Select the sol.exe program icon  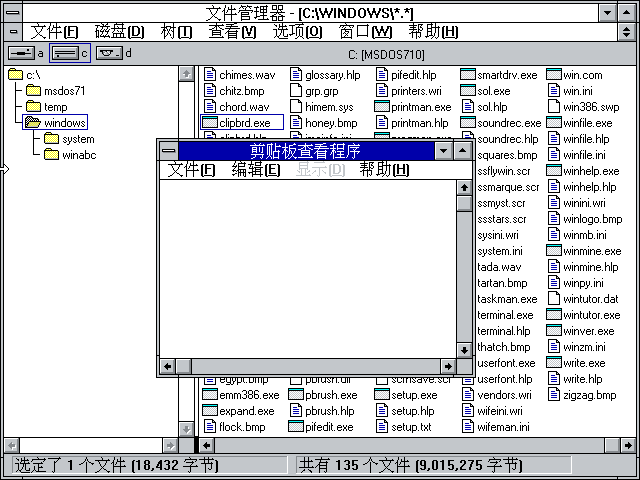pyautogui.click(x=468, y=91)
